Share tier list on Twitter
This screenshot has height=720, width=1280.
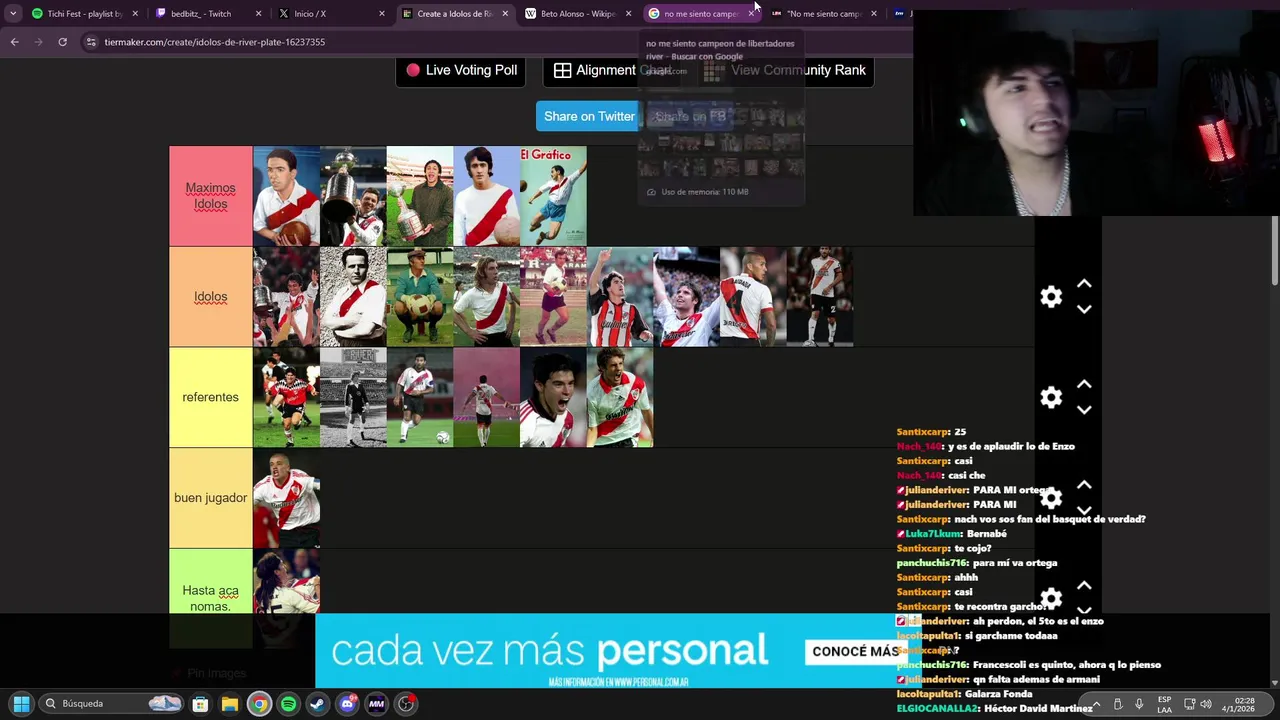pos(589,116)
